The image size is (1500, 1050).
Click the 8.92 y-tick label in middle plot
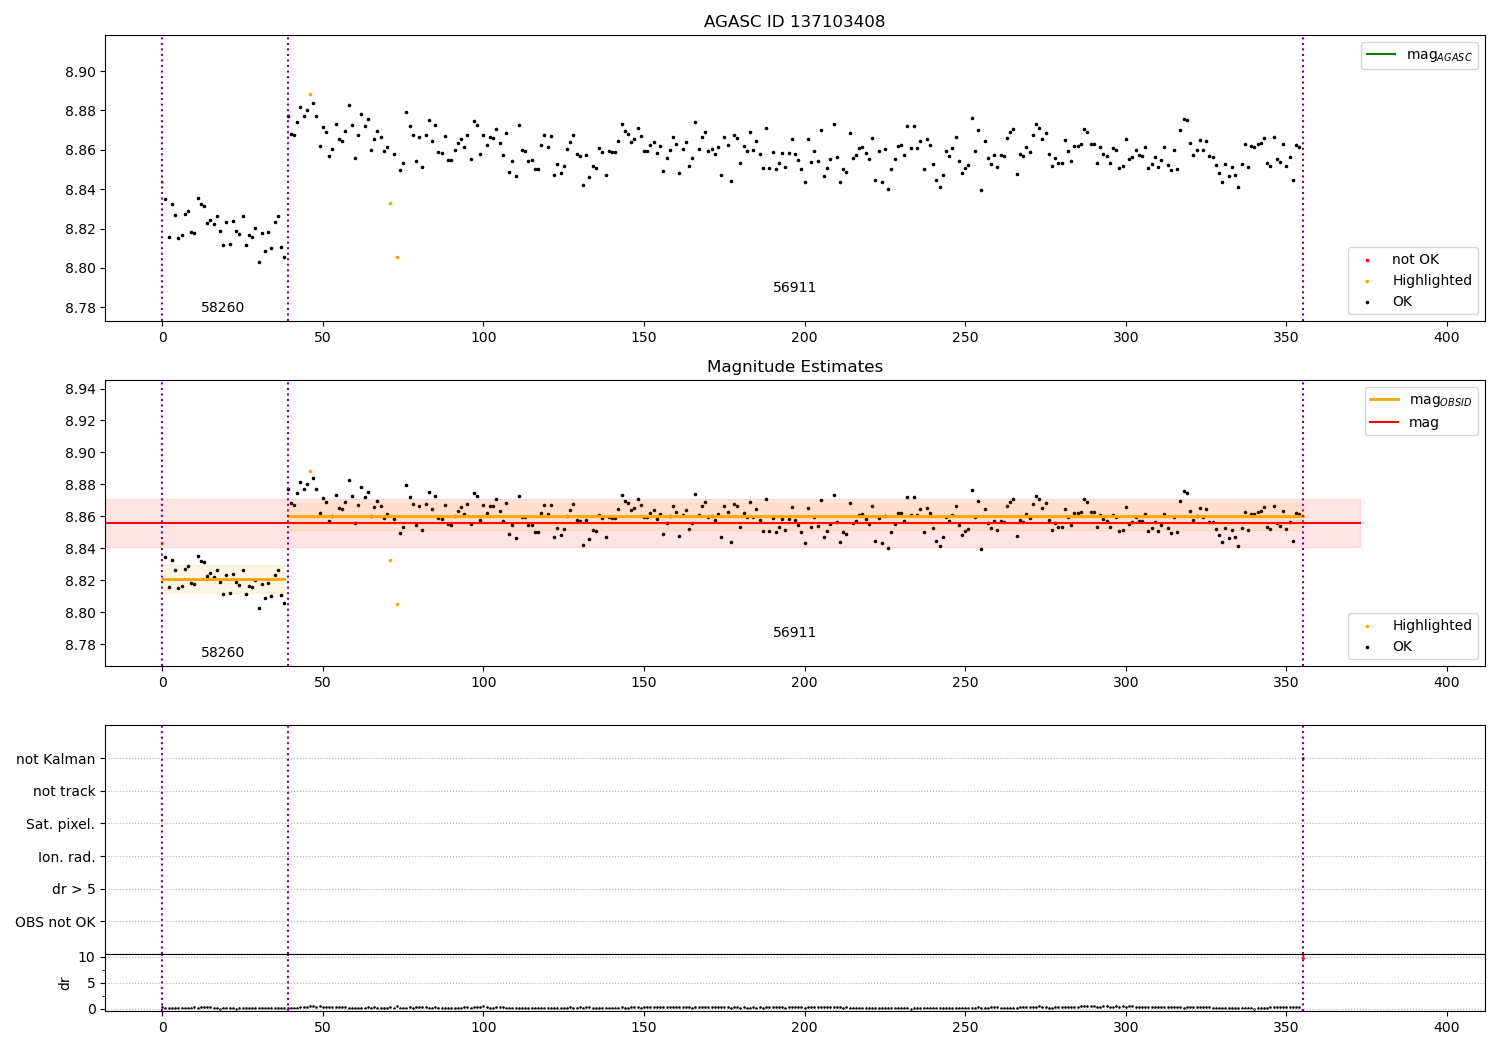(81, 421)
